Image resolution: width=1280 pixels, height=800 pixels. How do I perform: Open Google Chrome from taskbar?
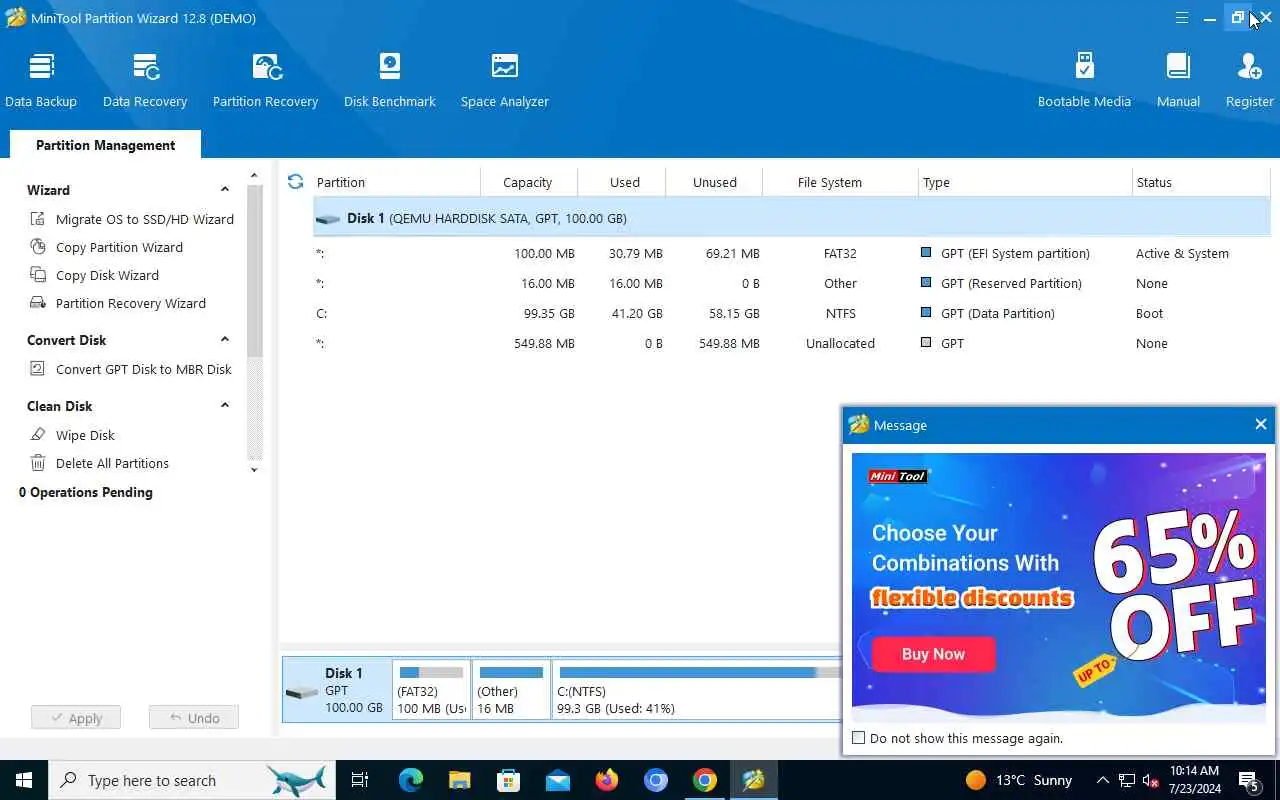pyautogui.click(x=705, y=780)
